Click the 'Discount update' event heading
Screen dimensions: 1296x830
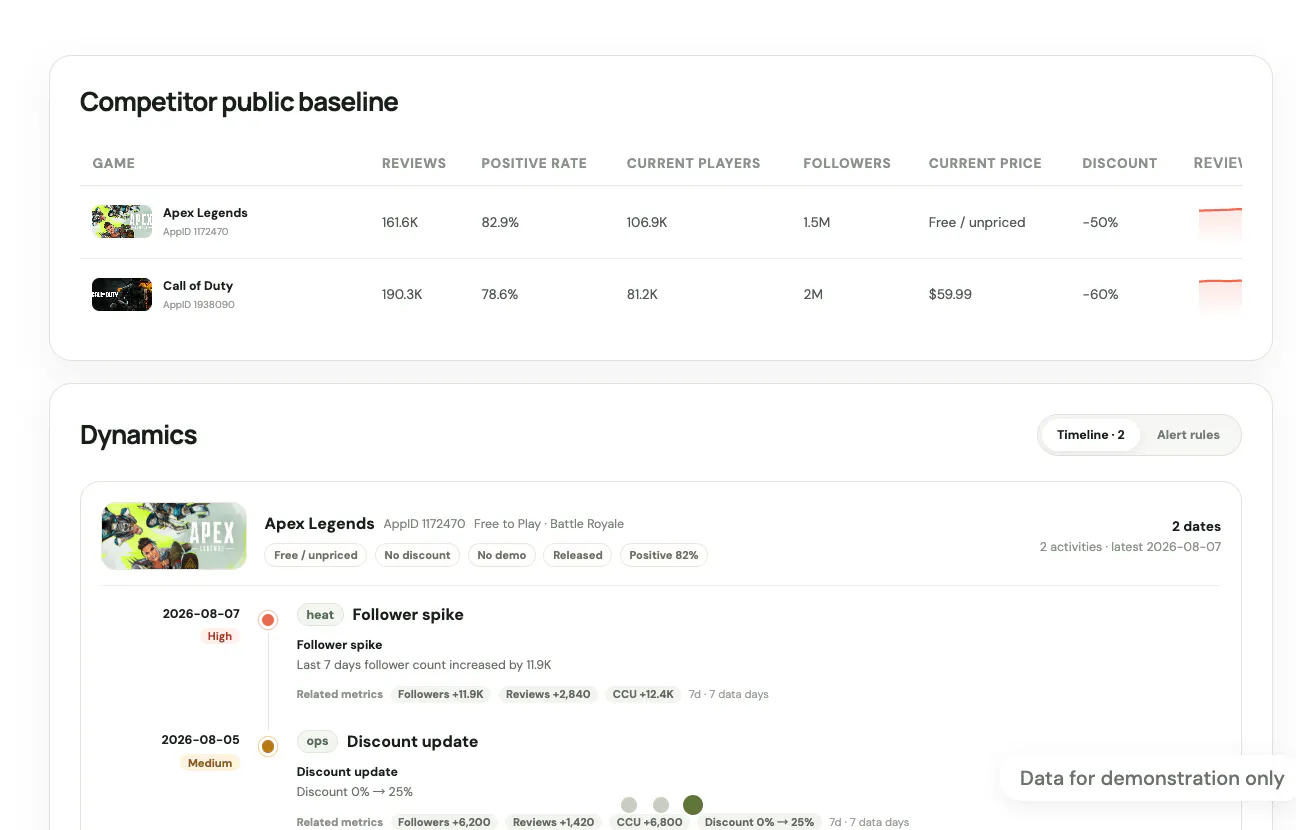tap(412, 742)
